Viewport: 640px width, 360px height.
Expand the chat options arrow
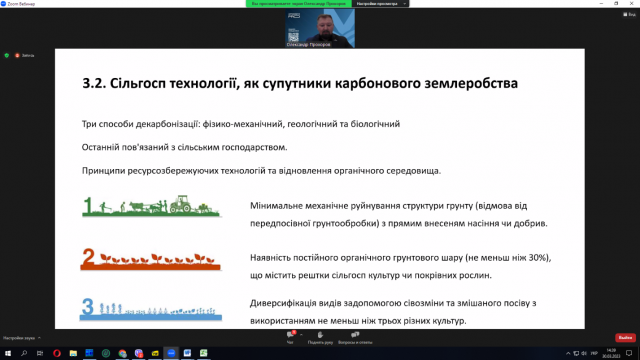pyautogui.click(x=301, y=335)
